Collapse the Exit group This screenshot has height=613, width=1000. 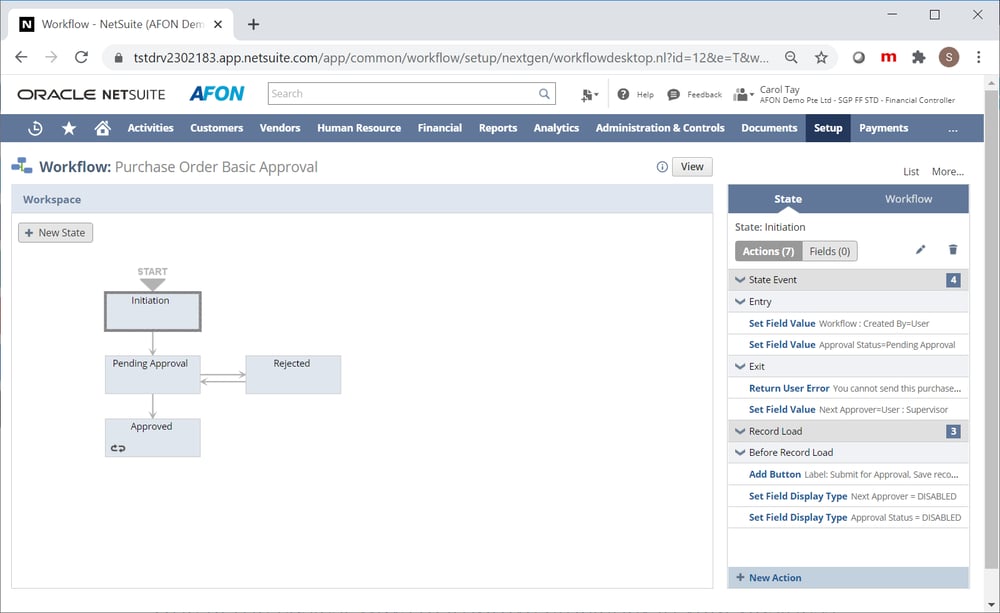tap(740, 366)
